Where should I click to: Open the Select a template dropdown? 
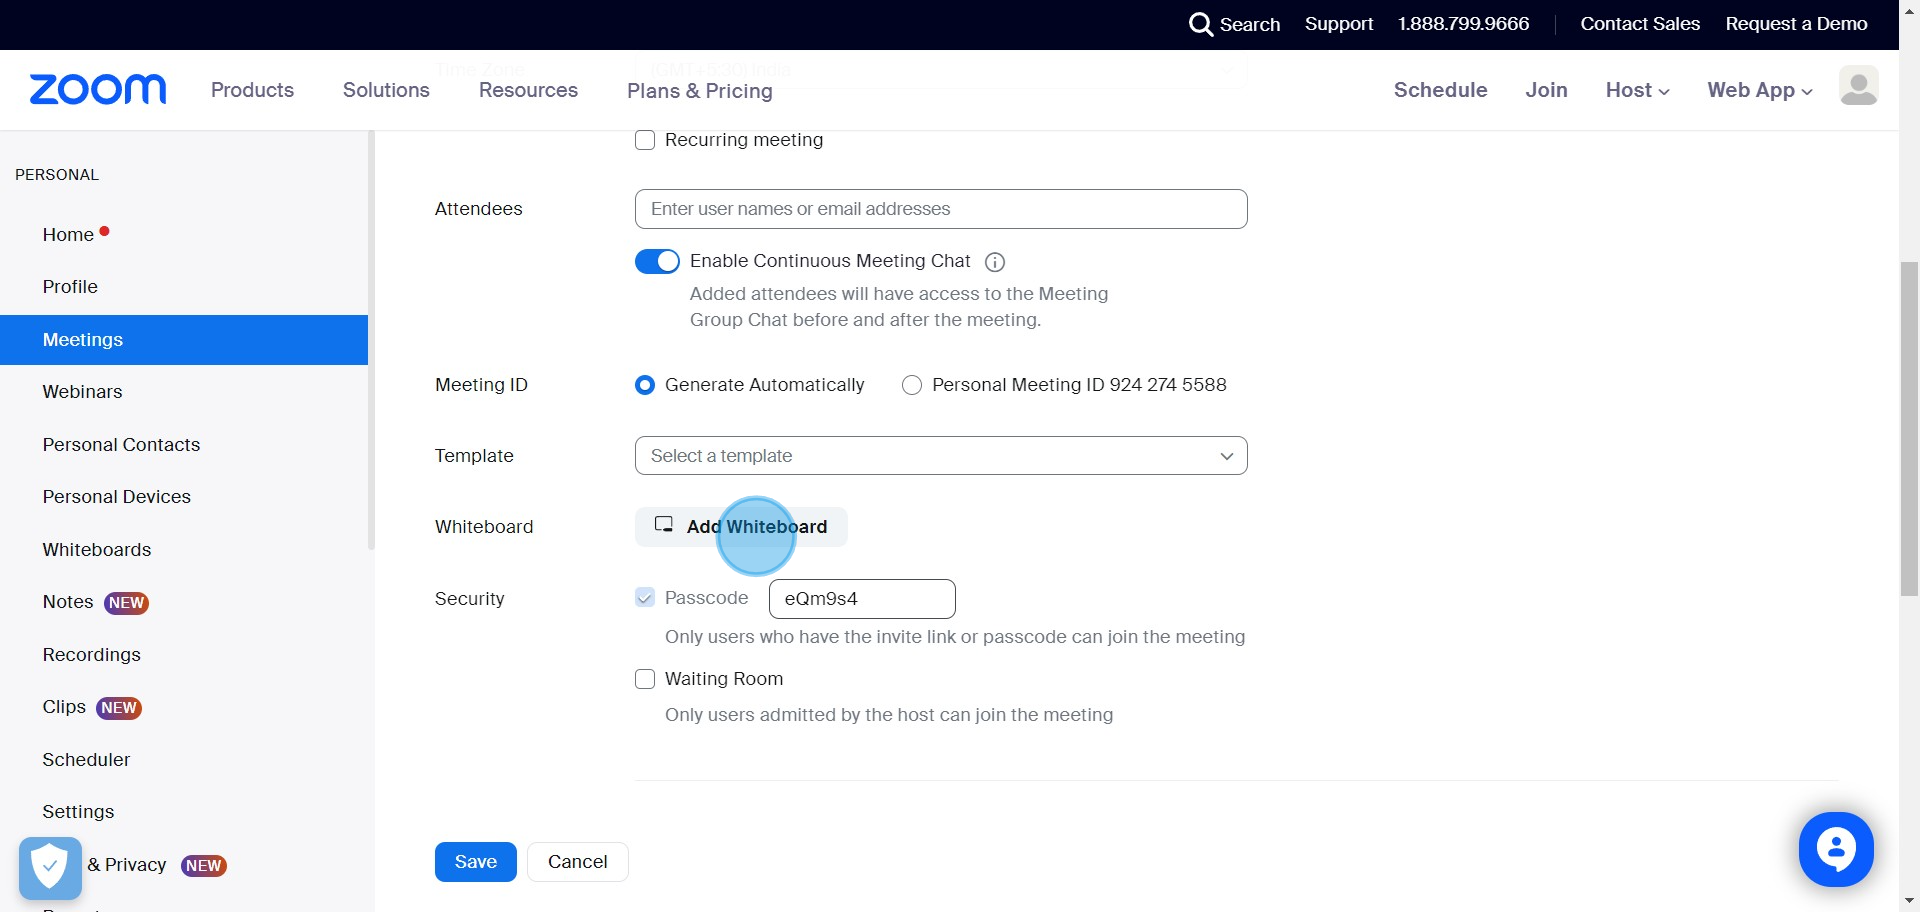tap(941, 456)
